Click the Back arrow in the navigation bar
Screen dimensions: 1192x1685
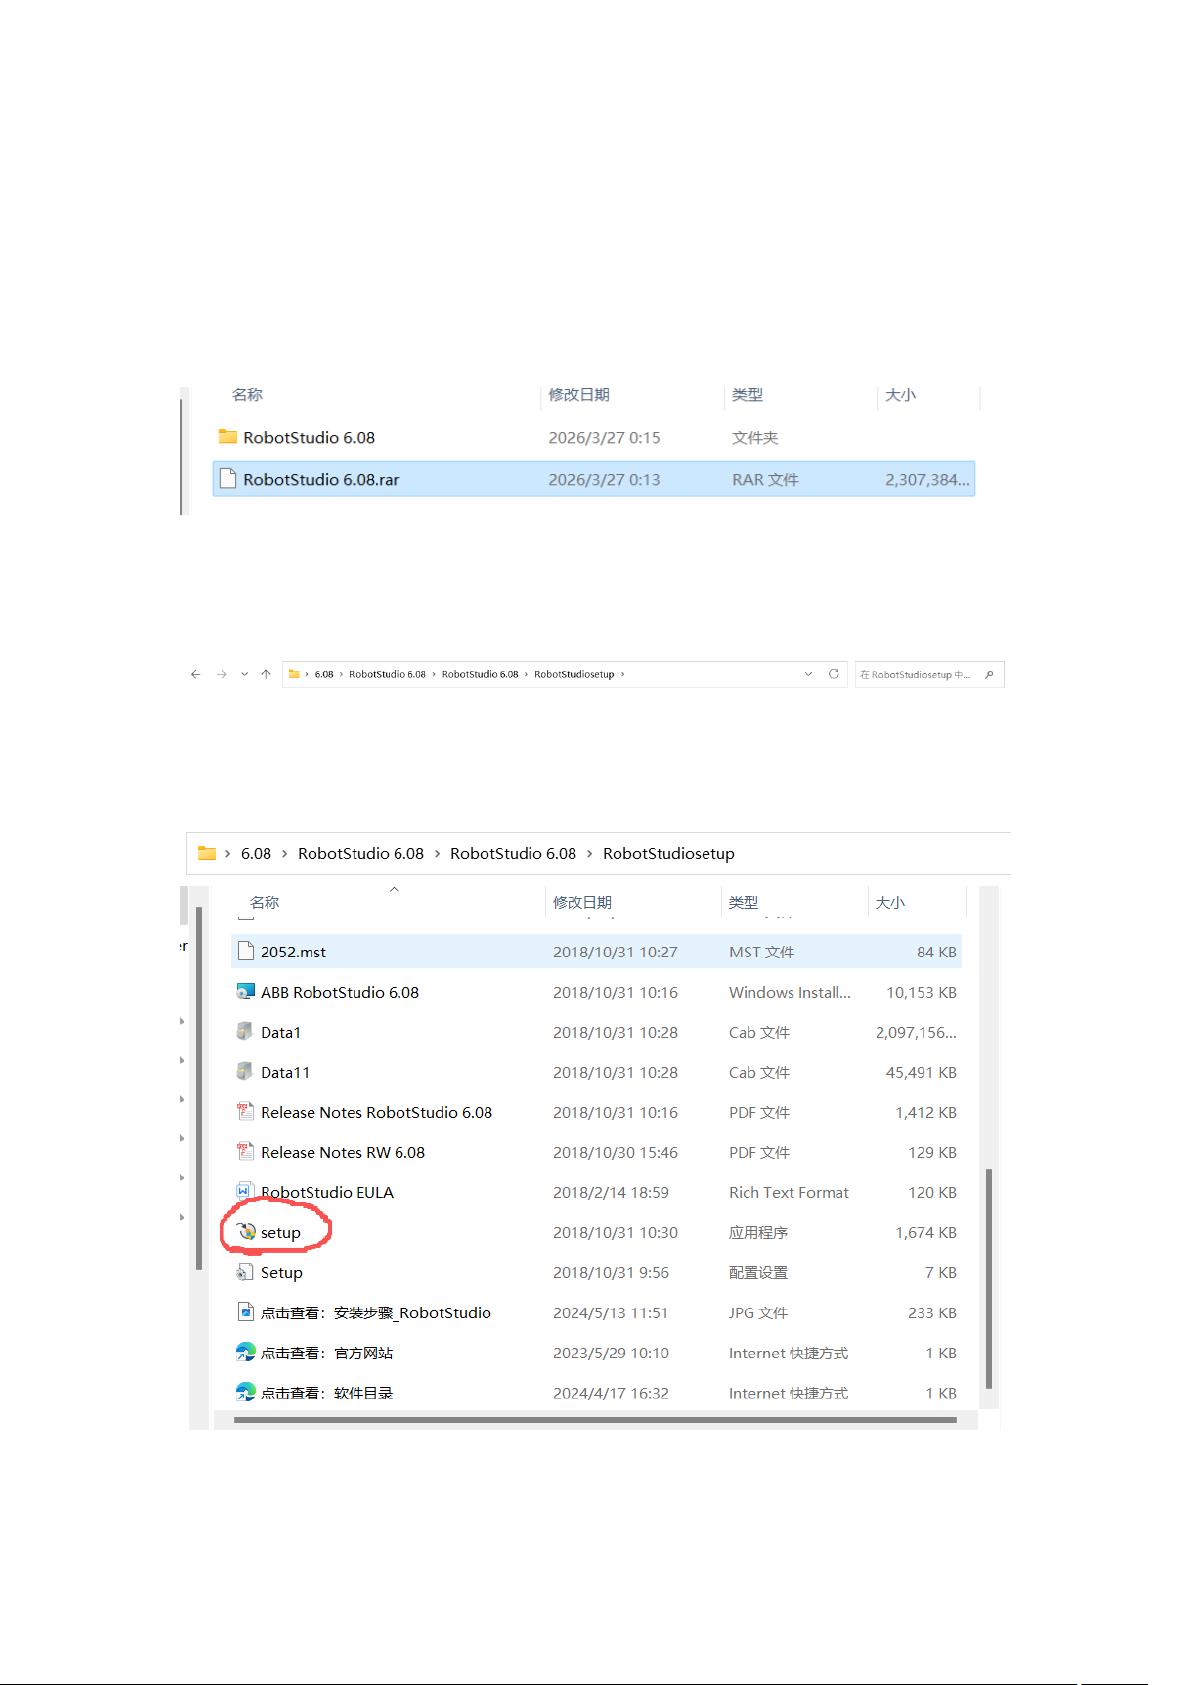[x=195, y=674]
